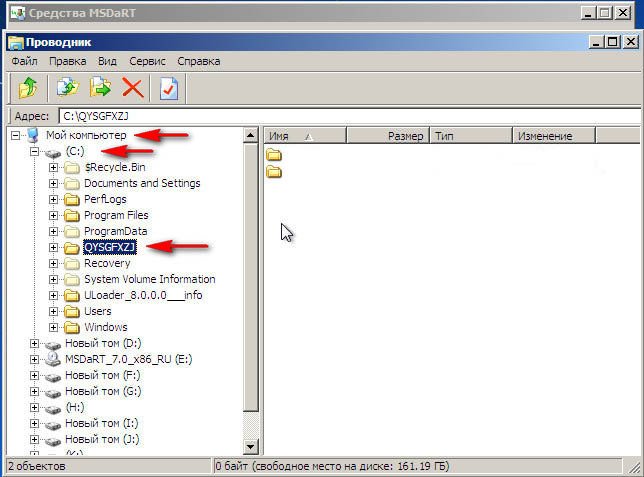This screenshot has height=477, width=644.
Task: Expand the PerfLogs folder node
Action: pyautogui.click(x=53, y=200)
